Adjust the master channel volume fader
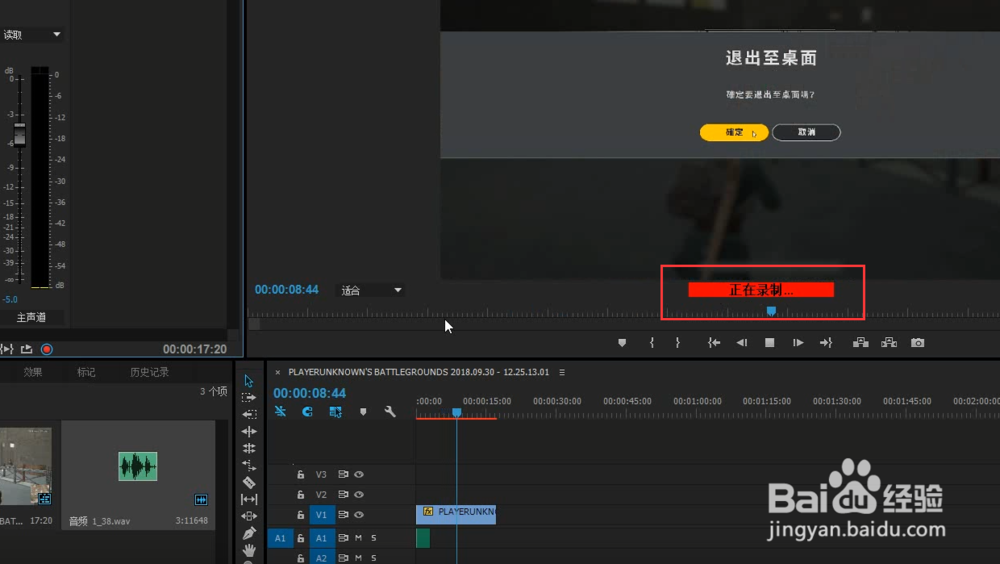Viewport: 1000px width, 564px height. pyautogui.click(x=20, y=134)
